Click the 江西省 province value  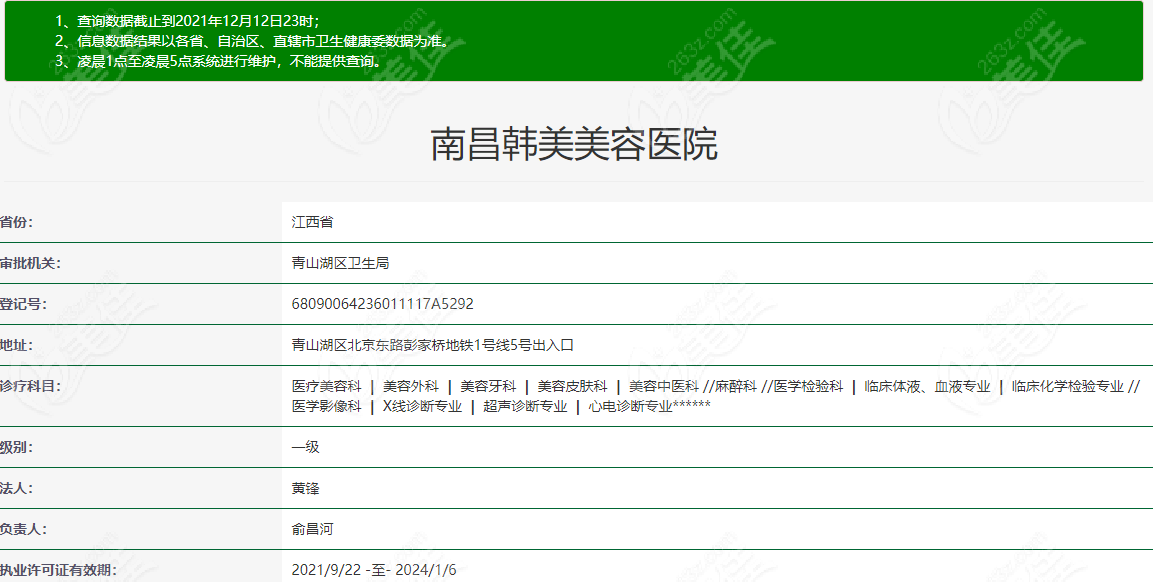312,222
